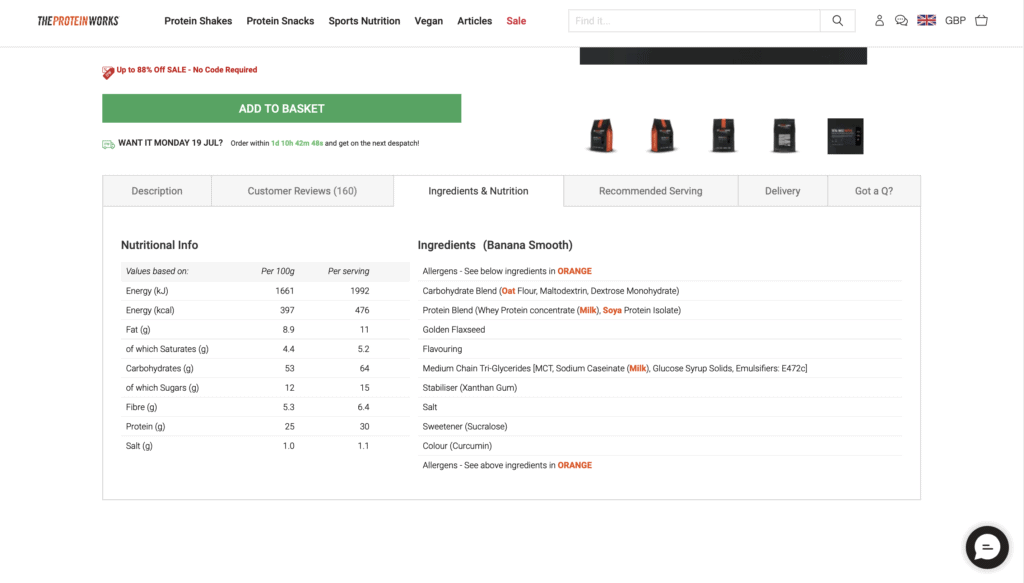Open Sports Nutrition menu

click(x=364, y=21)
